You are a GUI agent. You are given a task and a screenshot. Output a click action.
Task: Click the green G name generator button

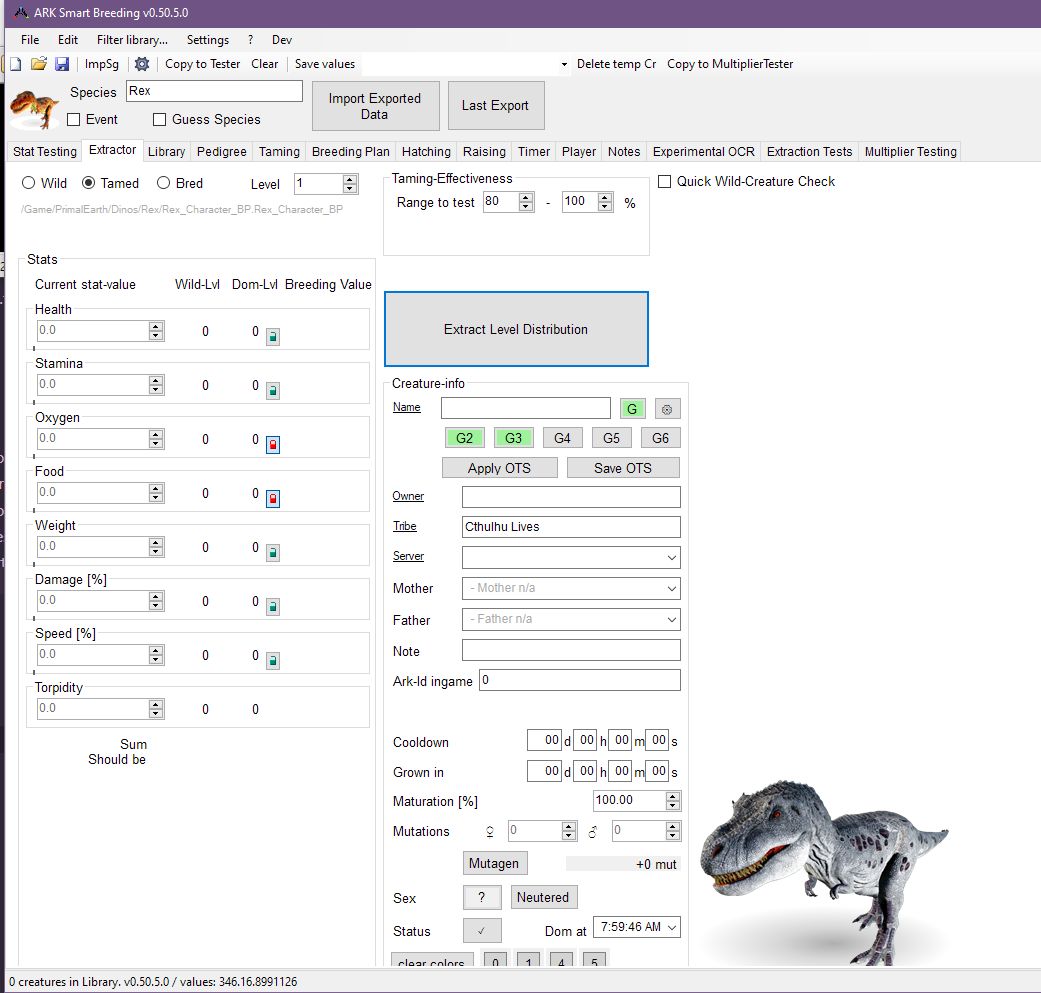click(632, 409)
